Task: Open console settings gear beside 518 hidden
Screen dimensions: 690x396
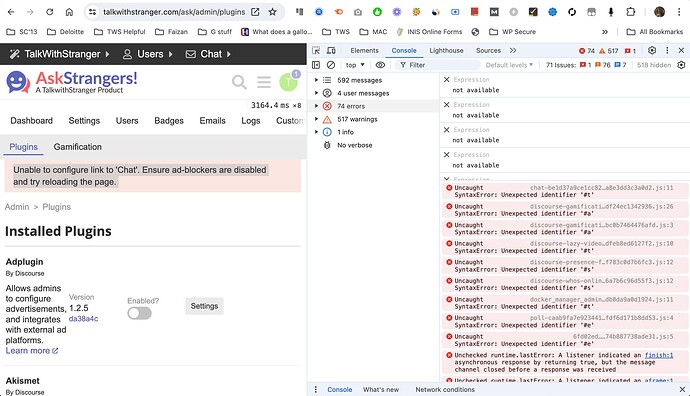Action: click(x=681, y=65)
